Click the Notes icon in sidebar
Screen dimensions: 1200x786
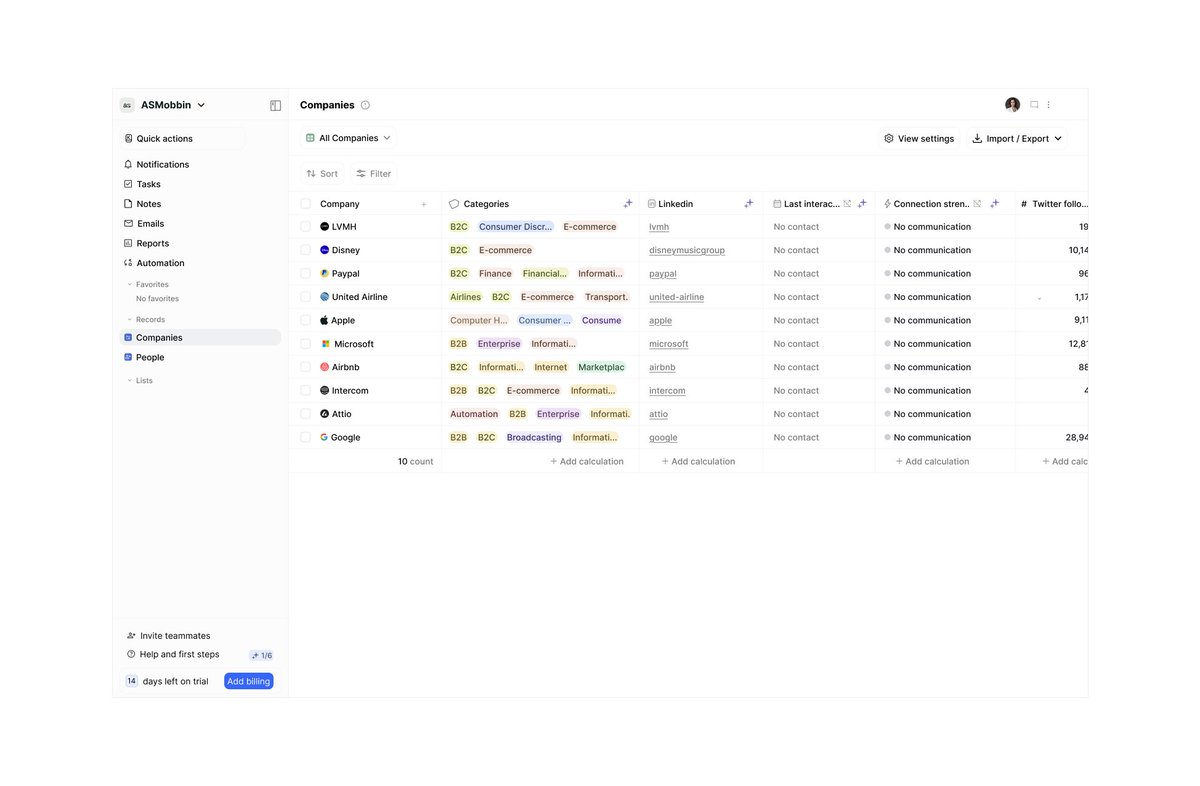(128, 204)
